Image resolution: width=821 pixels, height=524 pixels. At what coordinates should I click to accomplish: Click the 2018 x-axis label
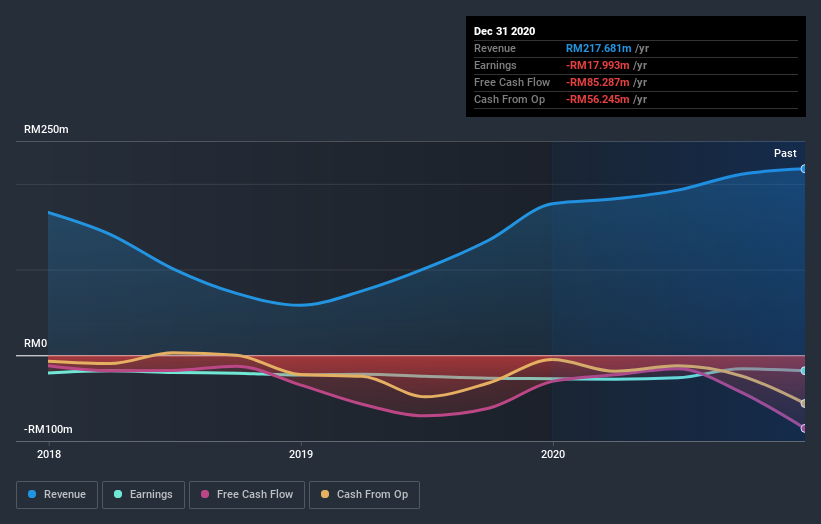click(49, 454)
